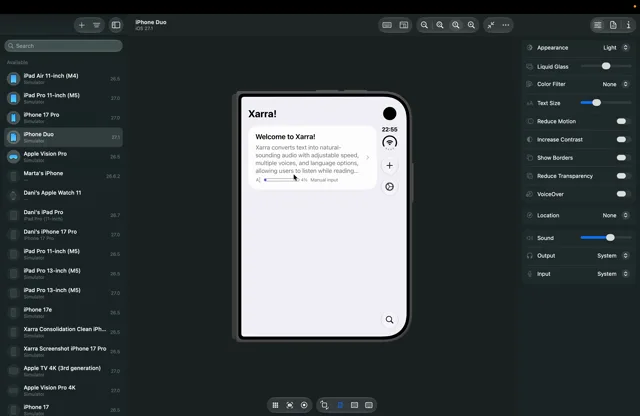640x416 pixels.
Task: Click the layout grid icon beside the keyboard icon
Action: 404,25
